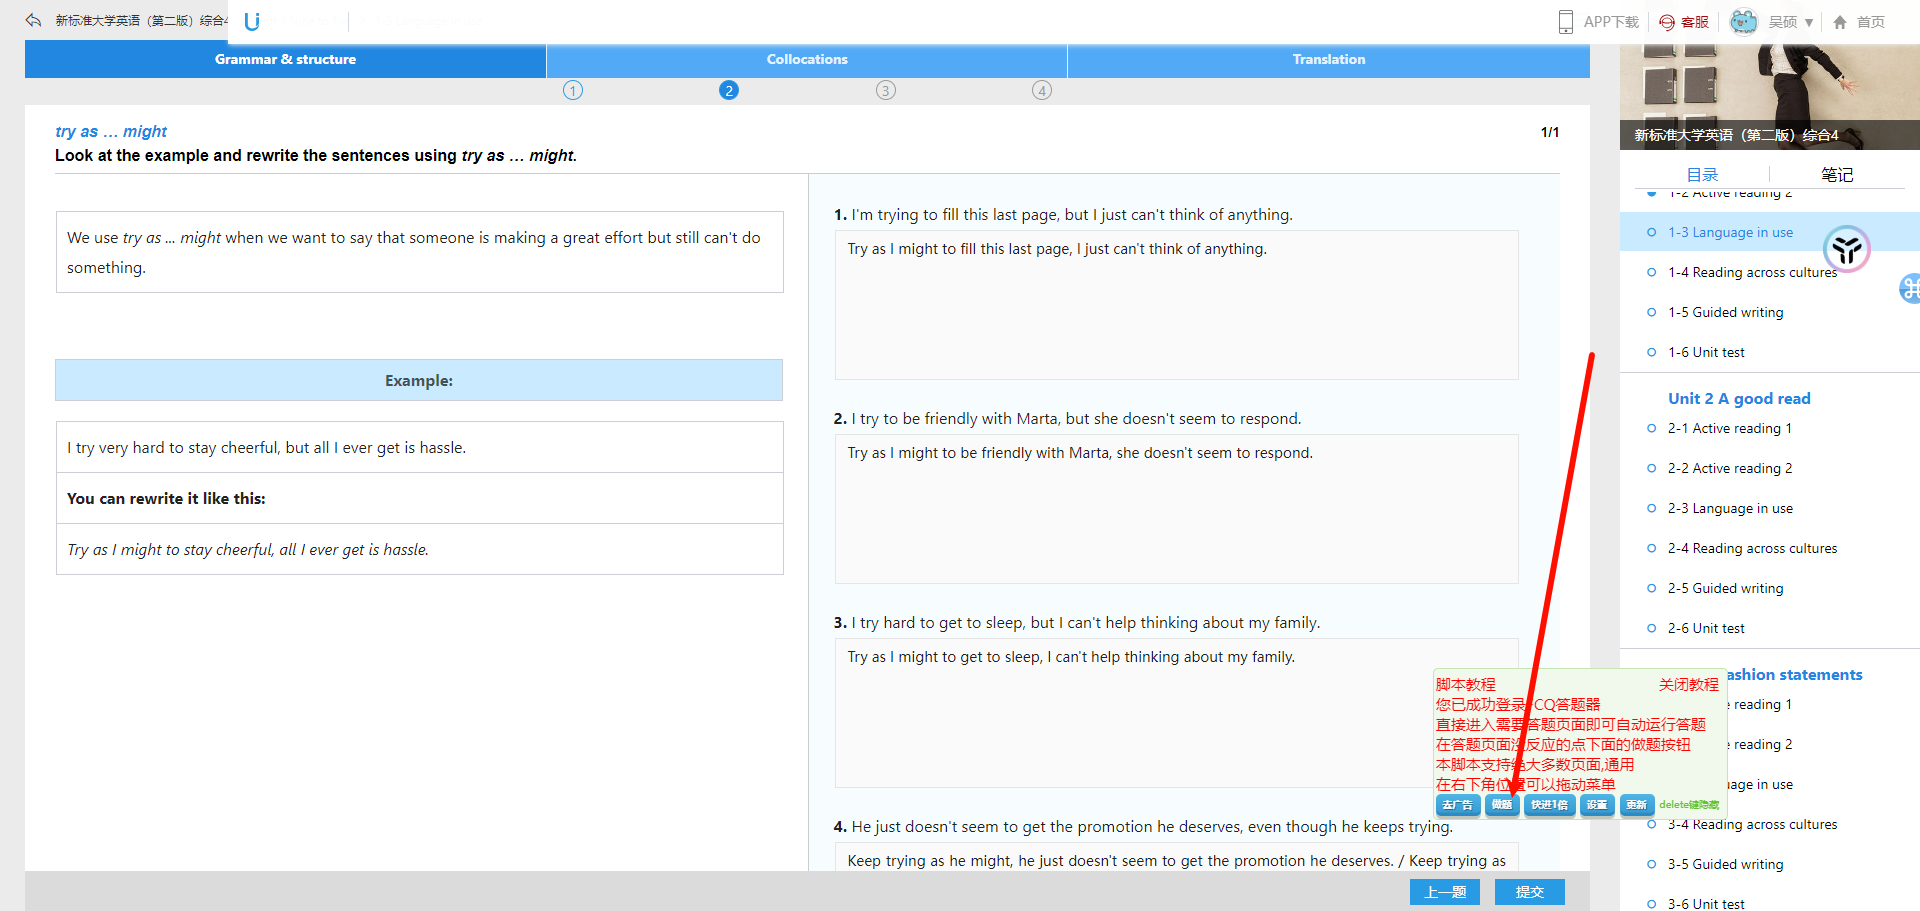Select question step 3 circle
Screen dimensions: 1920x911
click(886, 91)
